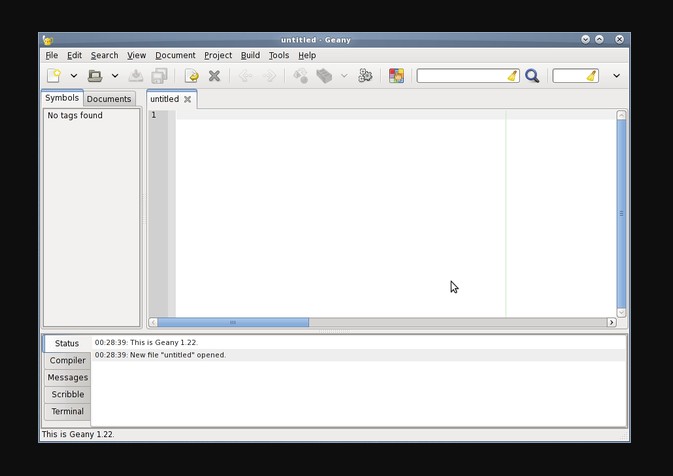673x476 pixels.
Task: Compile the current file with the toolbar icon
Action: [x=300, y=76]
